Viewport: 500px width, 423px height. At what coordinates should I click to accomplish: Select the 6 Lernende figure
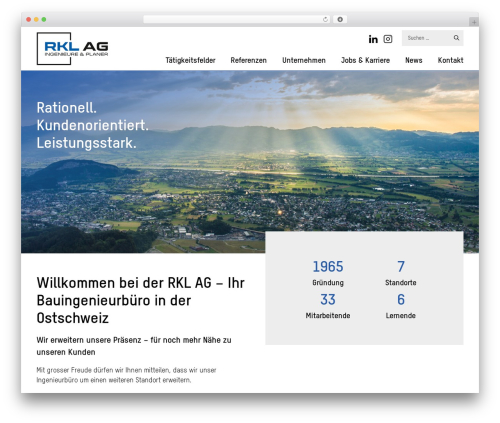(401, 306)
